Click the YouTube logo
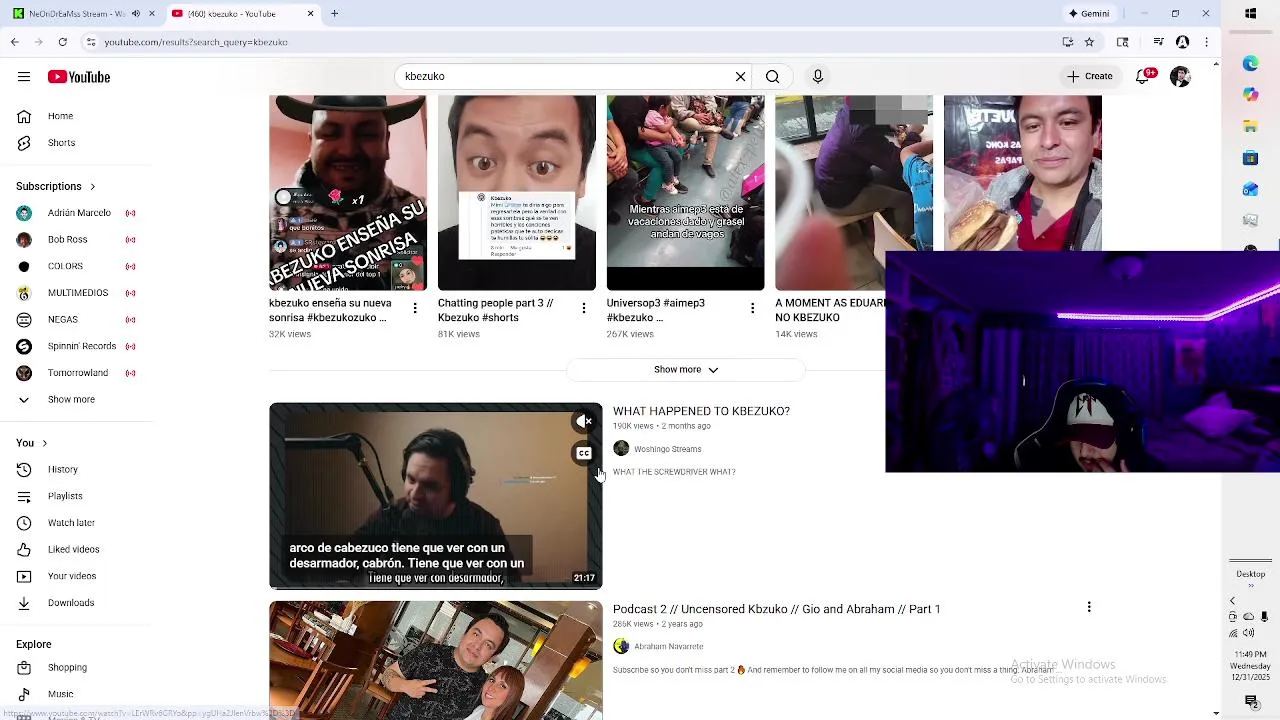 (79, 77)
